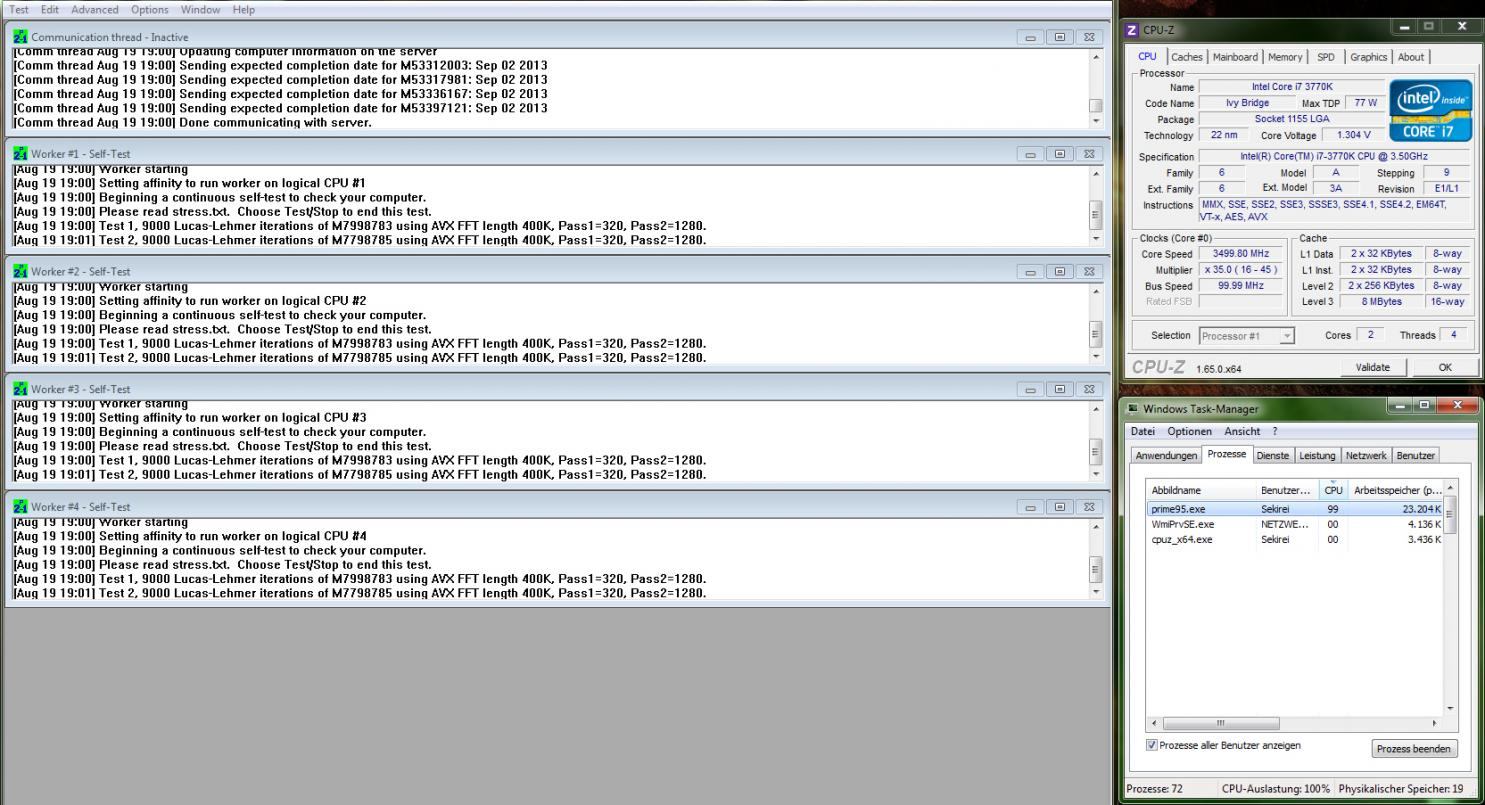The image size is (1485, 805).
Task: Switch to the Leistung tab
Action: pos(1317,456)
